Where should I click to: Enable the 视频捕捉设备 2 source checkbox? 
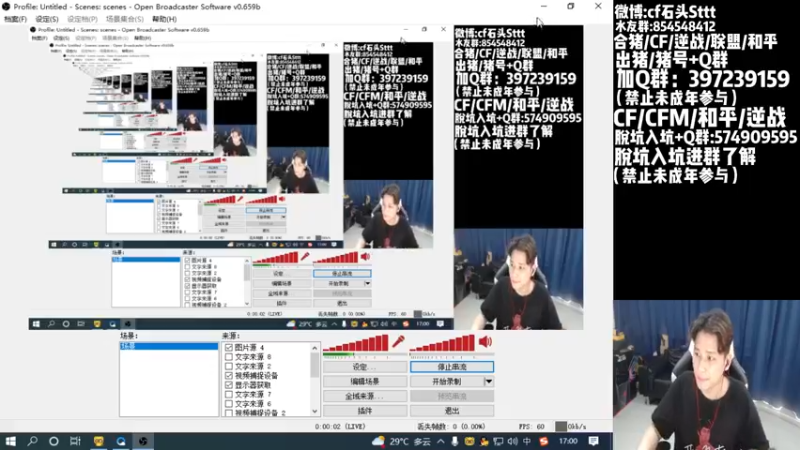point(229,412)
